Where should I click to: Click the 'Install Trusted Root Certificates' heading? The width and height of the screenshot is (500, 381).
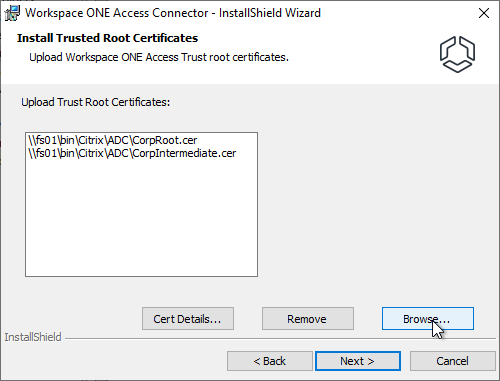click(x=107, y=38)
